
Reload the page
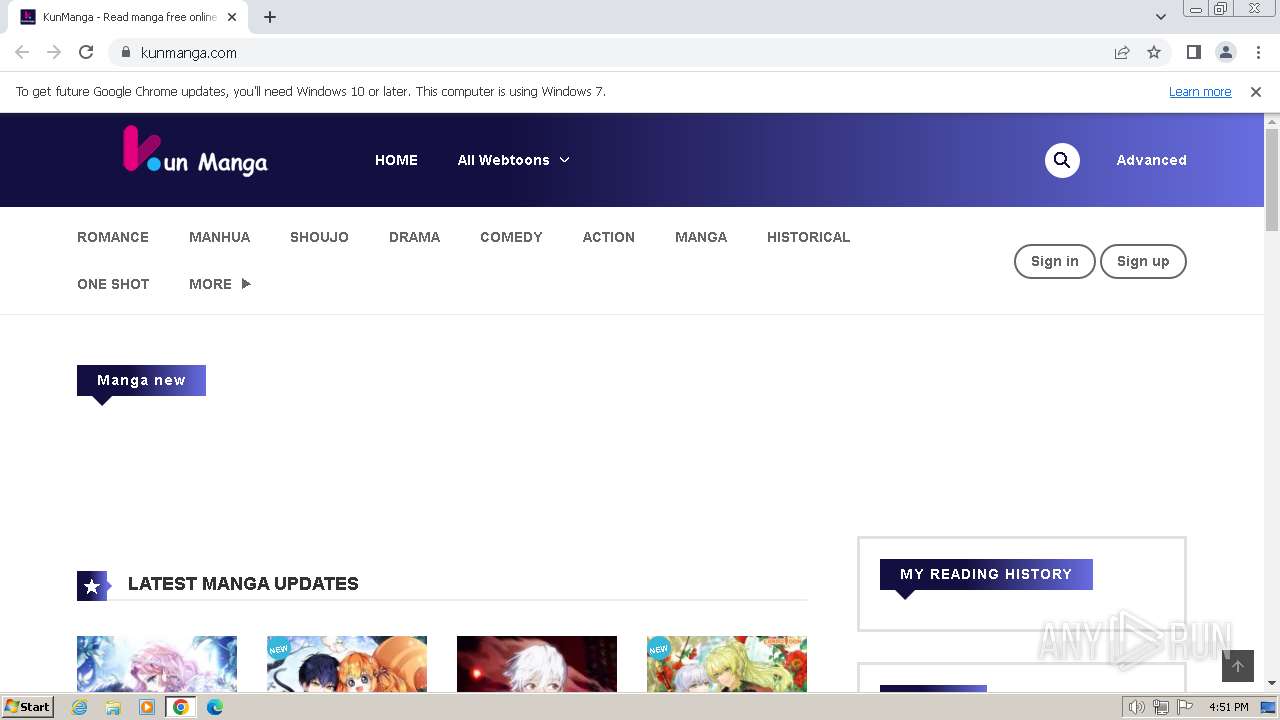point(86,52)
